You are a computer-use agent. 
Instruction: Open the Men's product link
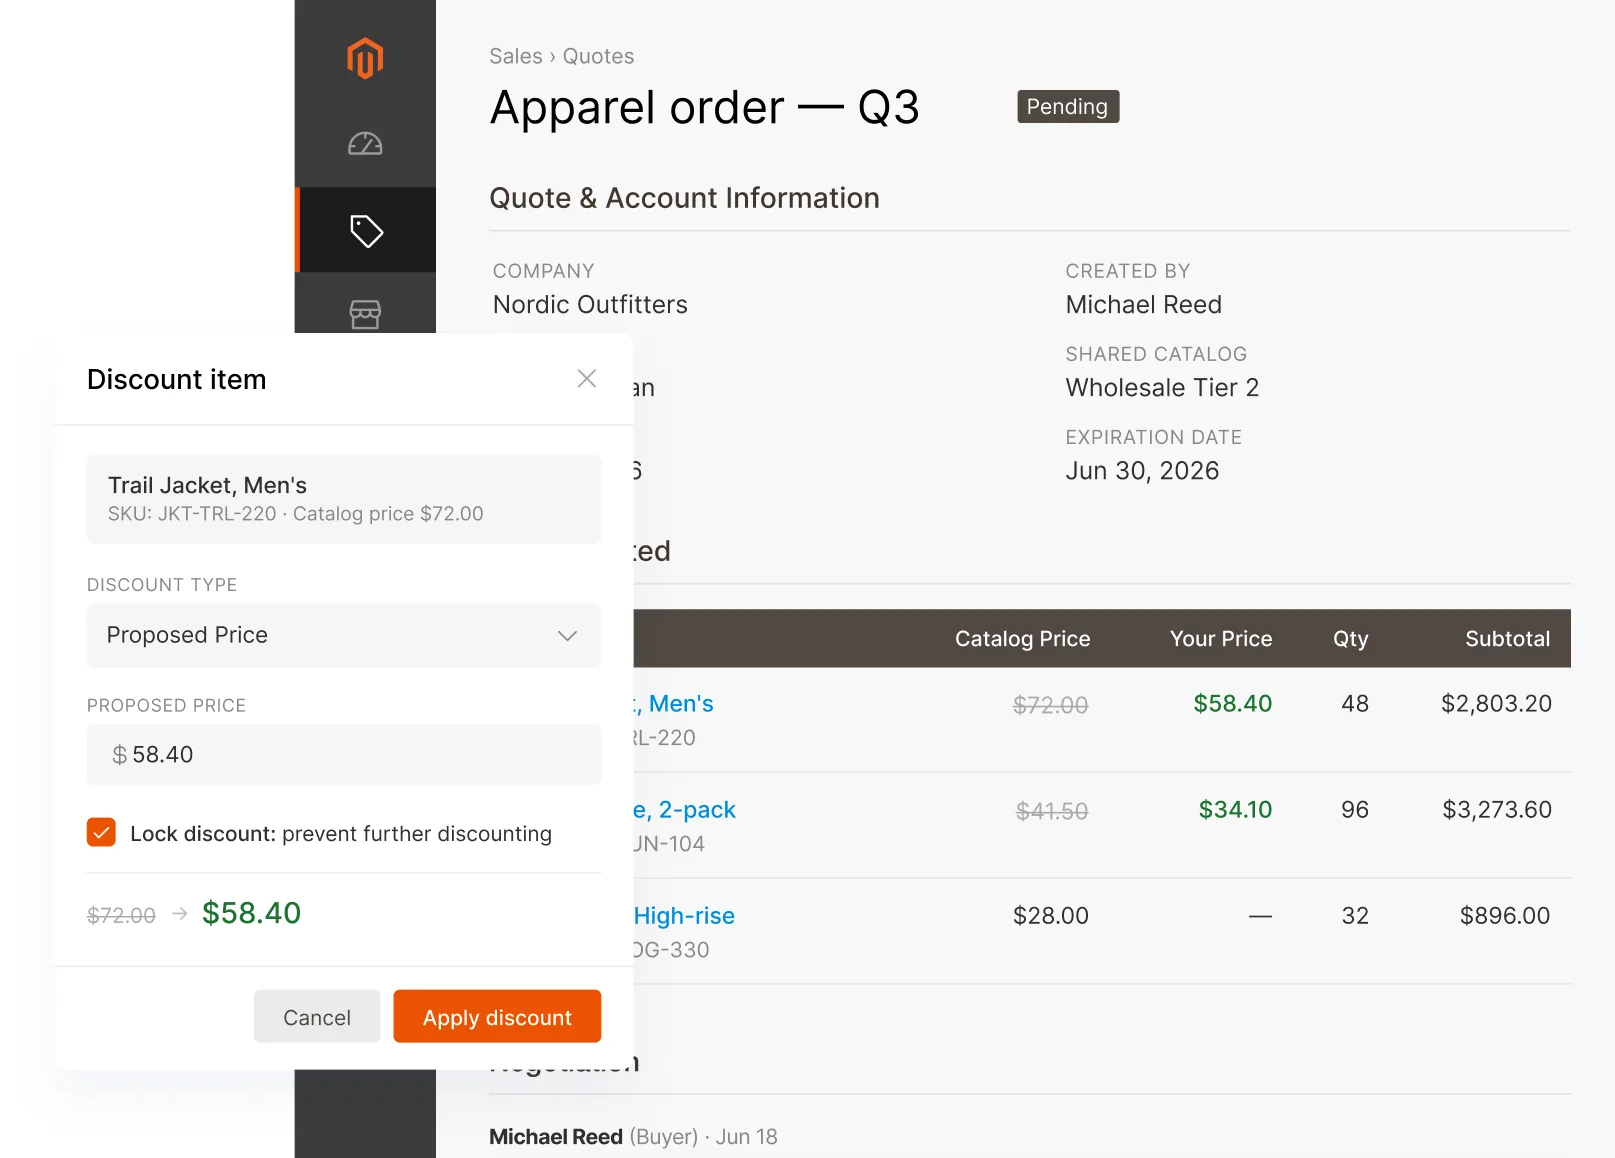[674, 703]
